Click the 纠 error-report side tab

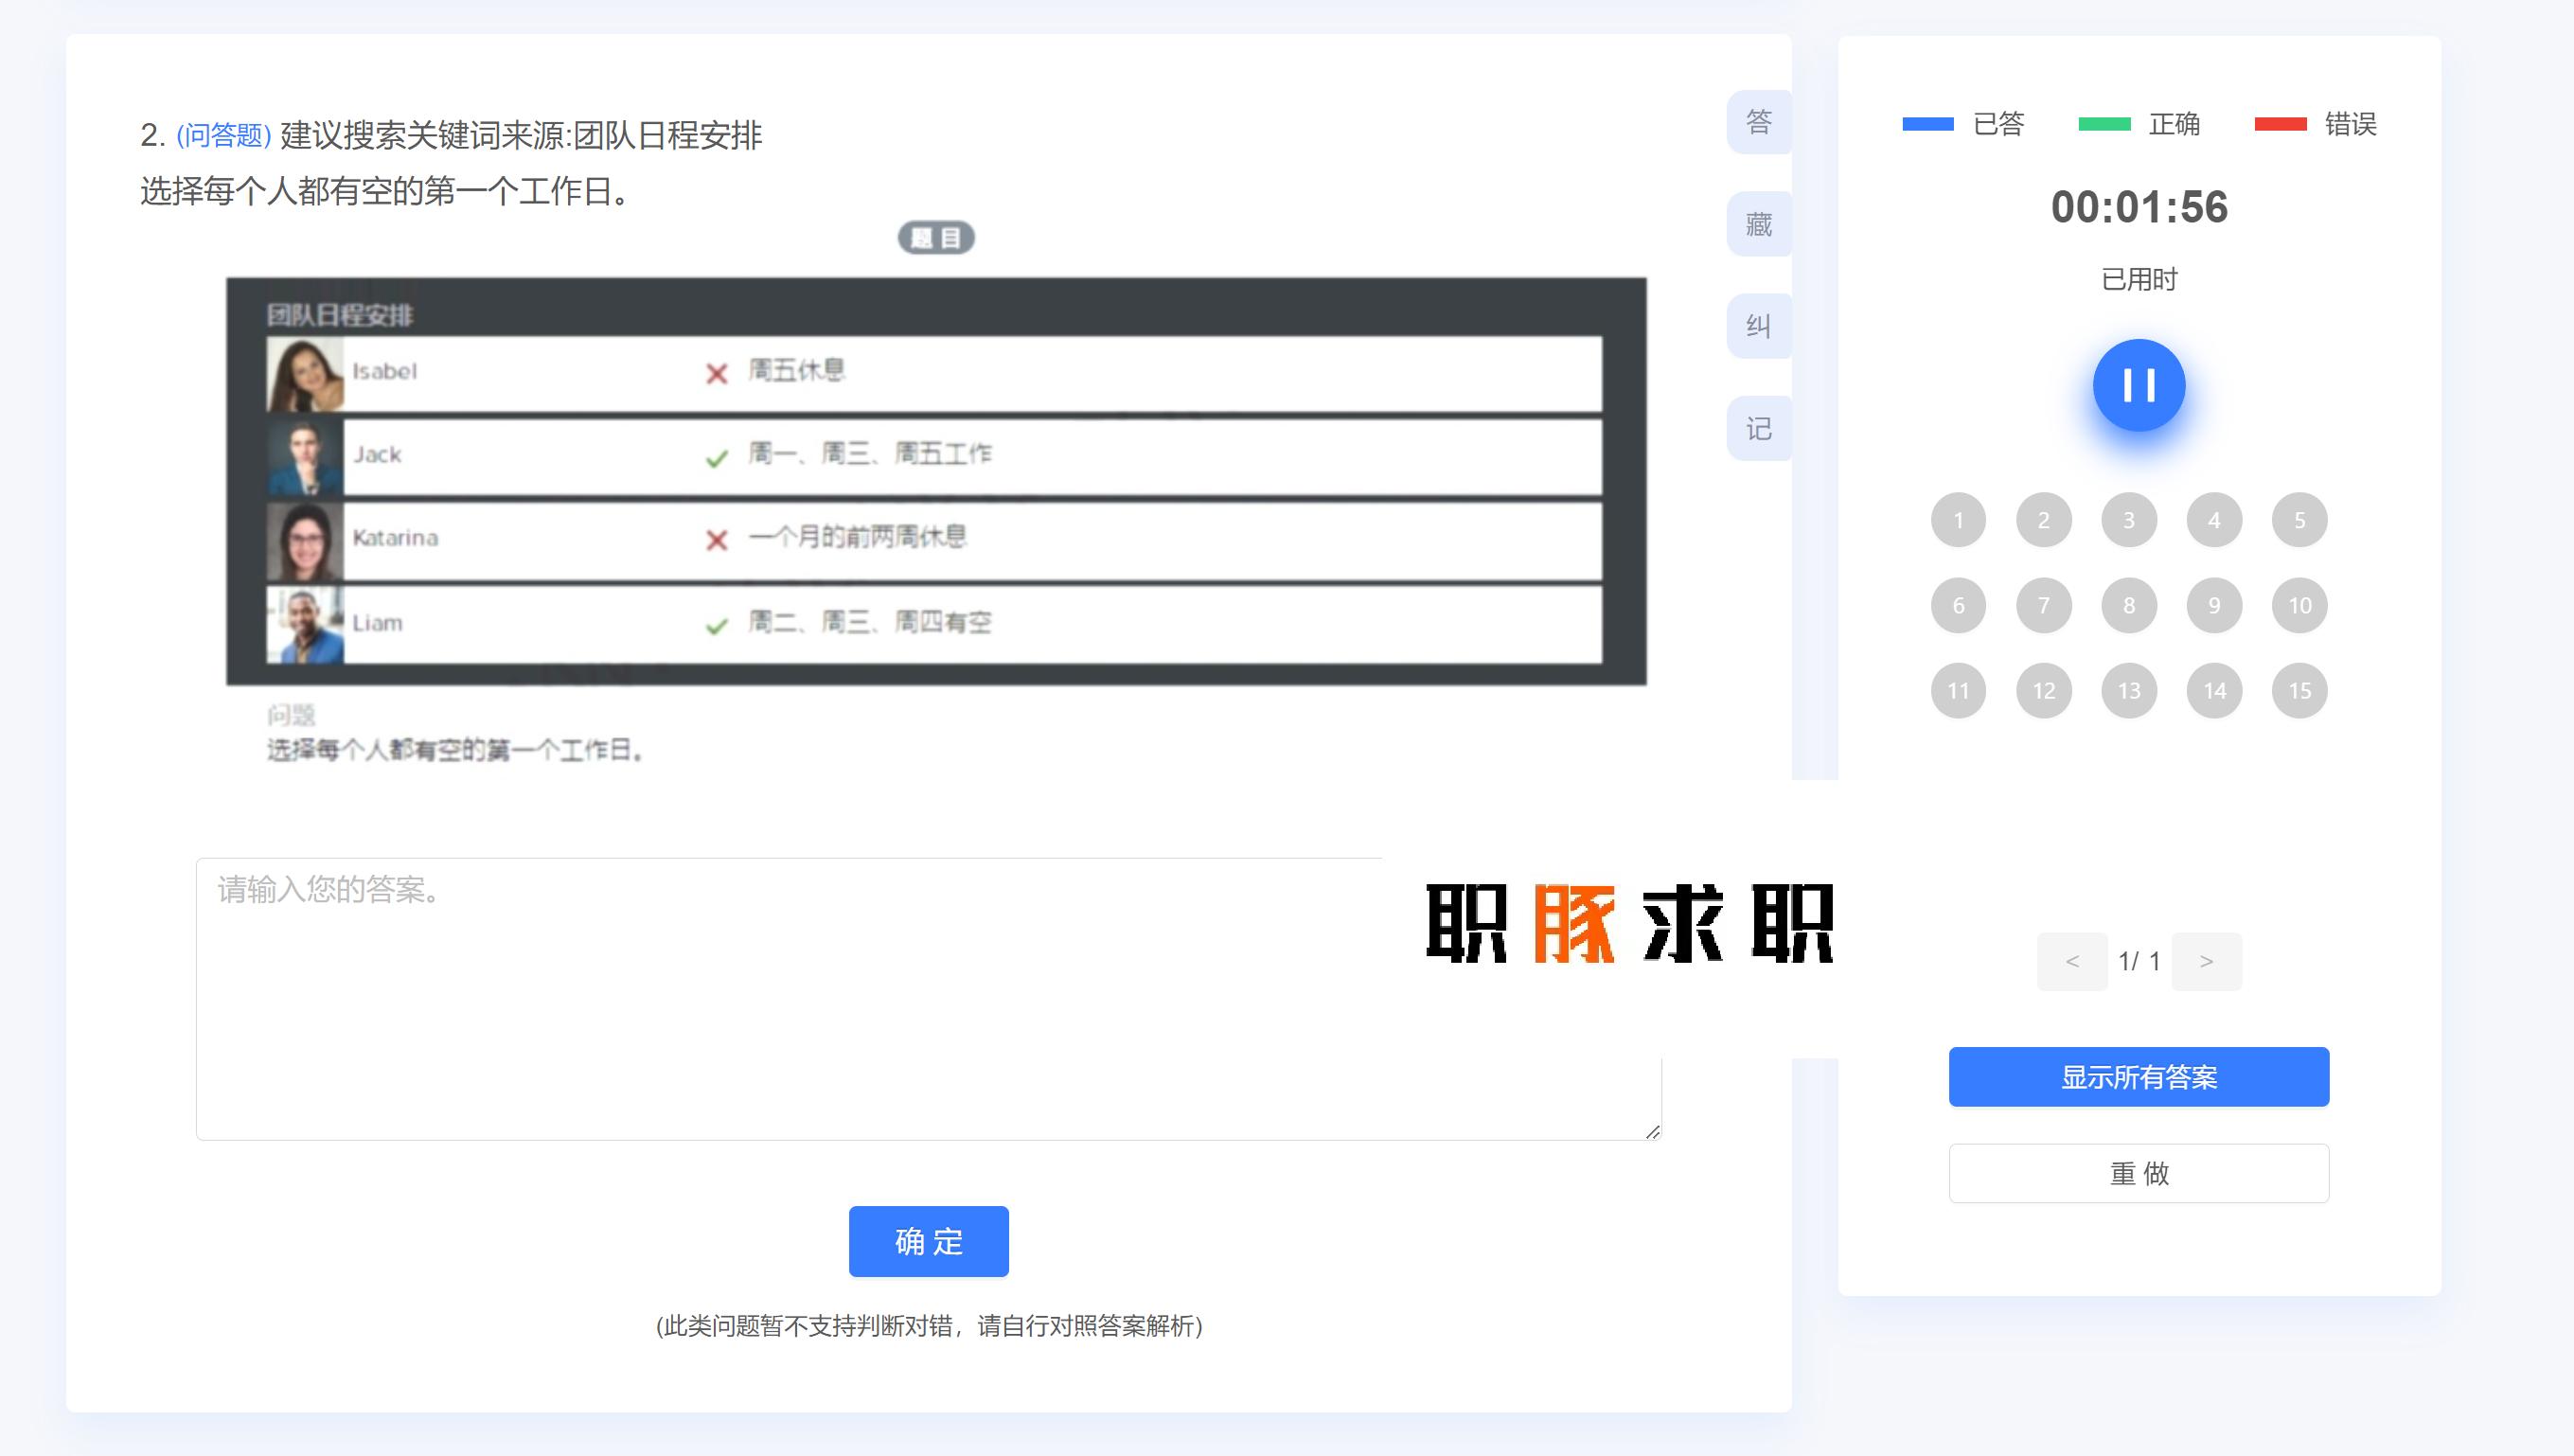click(x=1758, y=326)
